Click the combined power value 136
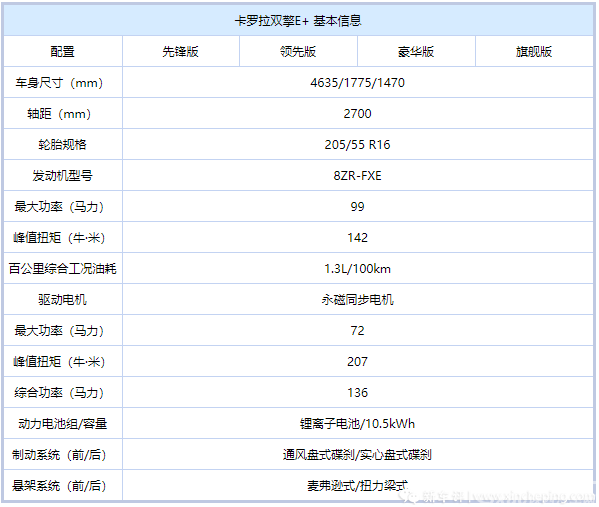 pos(358,392)
